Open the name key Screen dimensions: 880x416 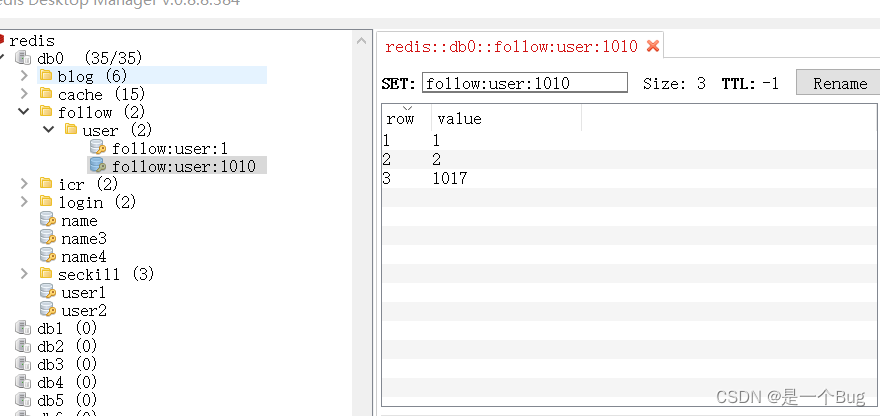click(79, 221)
